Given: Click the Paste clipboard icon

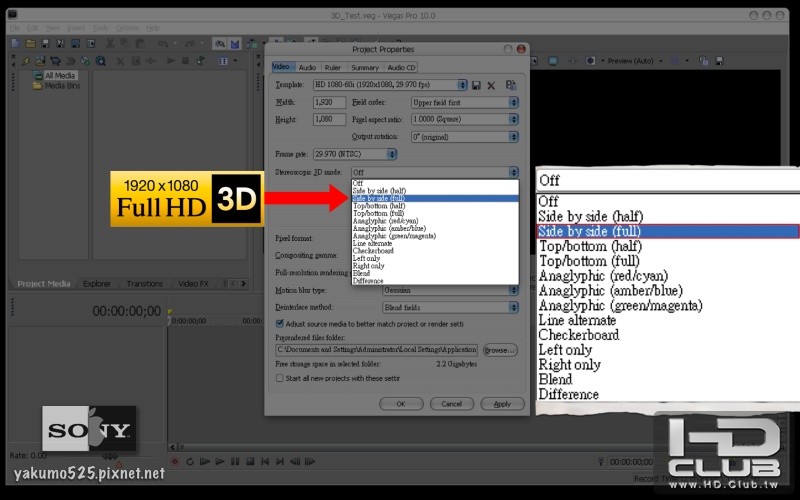Looking at the screenshot, I should 140,44.
